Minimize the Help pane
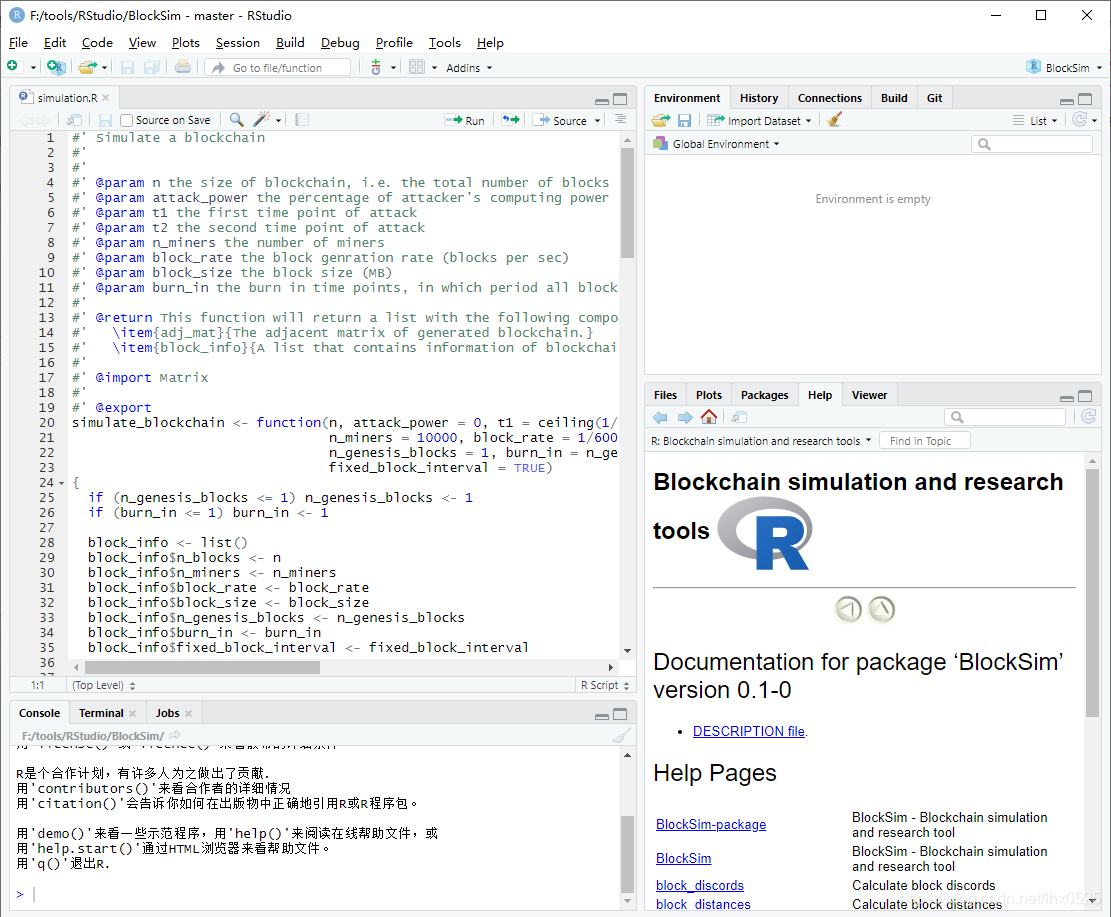This screenshot has width=1111, height=917. coord(1067,397)
